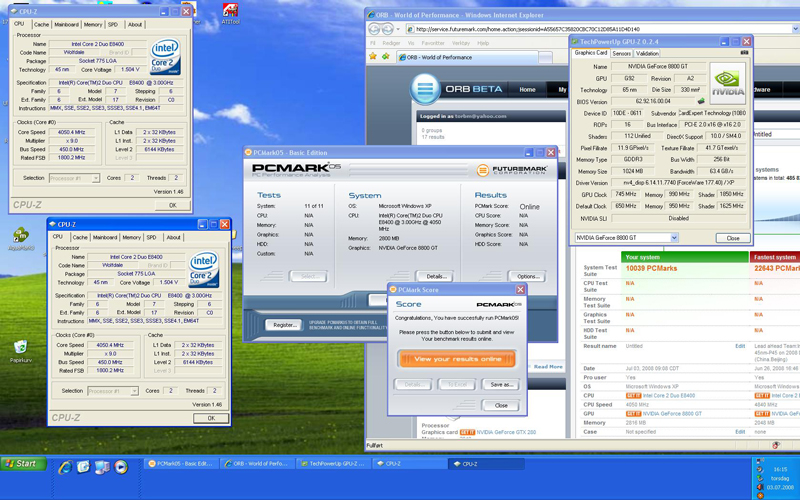
Task: Open the About tab in lower CPU-Z window
Action: click(x=173, y=237)
